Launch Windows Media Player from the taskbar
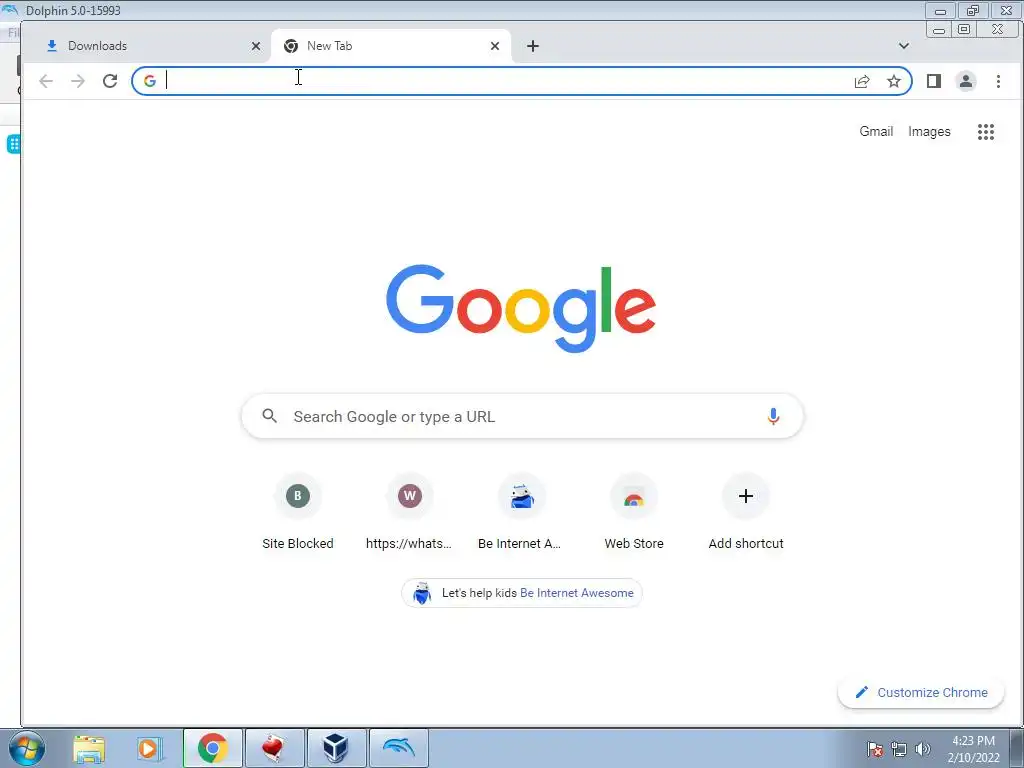Viewport: 1024px width, 768px height. pos(150,748)
